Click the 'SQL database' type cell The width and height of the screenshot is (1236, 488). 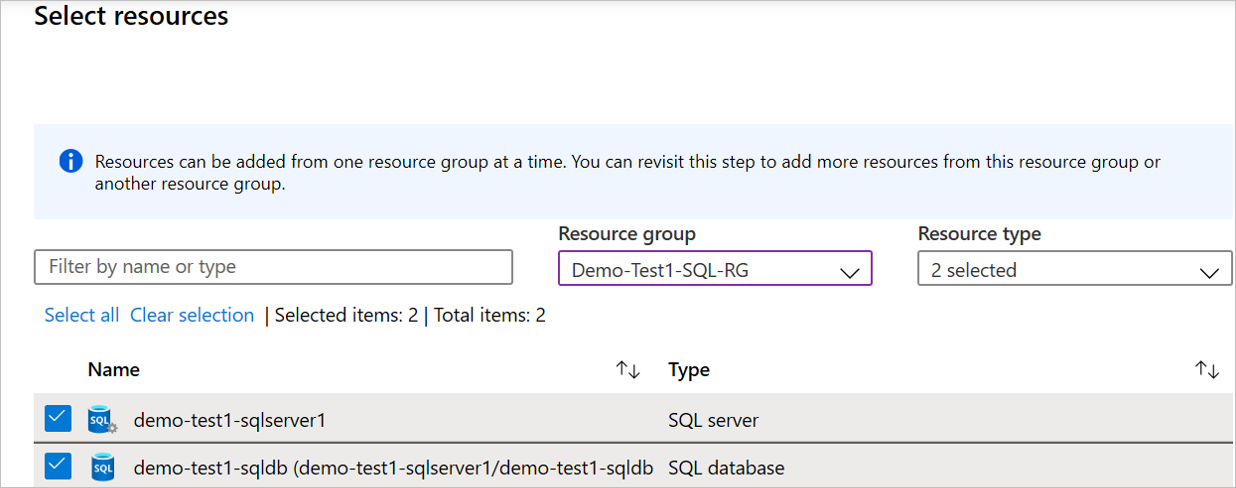click(x=726, y=468)
